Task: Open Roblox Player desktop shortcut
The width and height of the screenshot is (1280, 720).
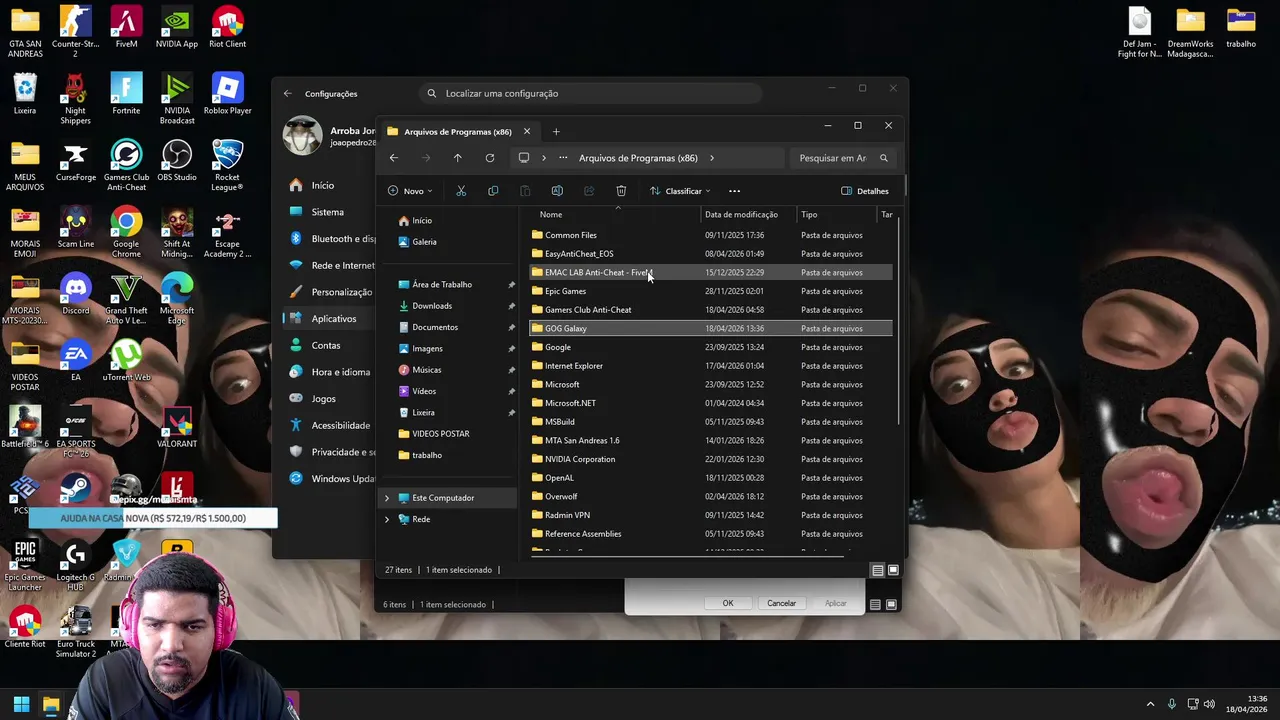Action: coord(228,94)
